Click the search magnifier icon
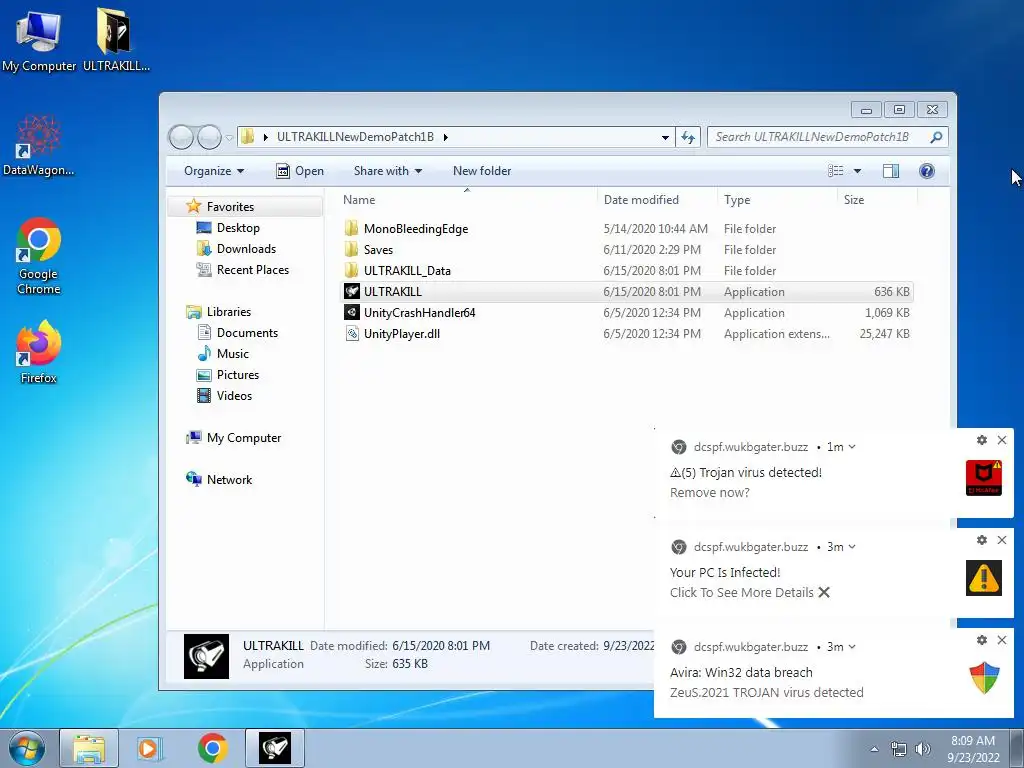This screenshot has height=768, width=1024. 936,137
